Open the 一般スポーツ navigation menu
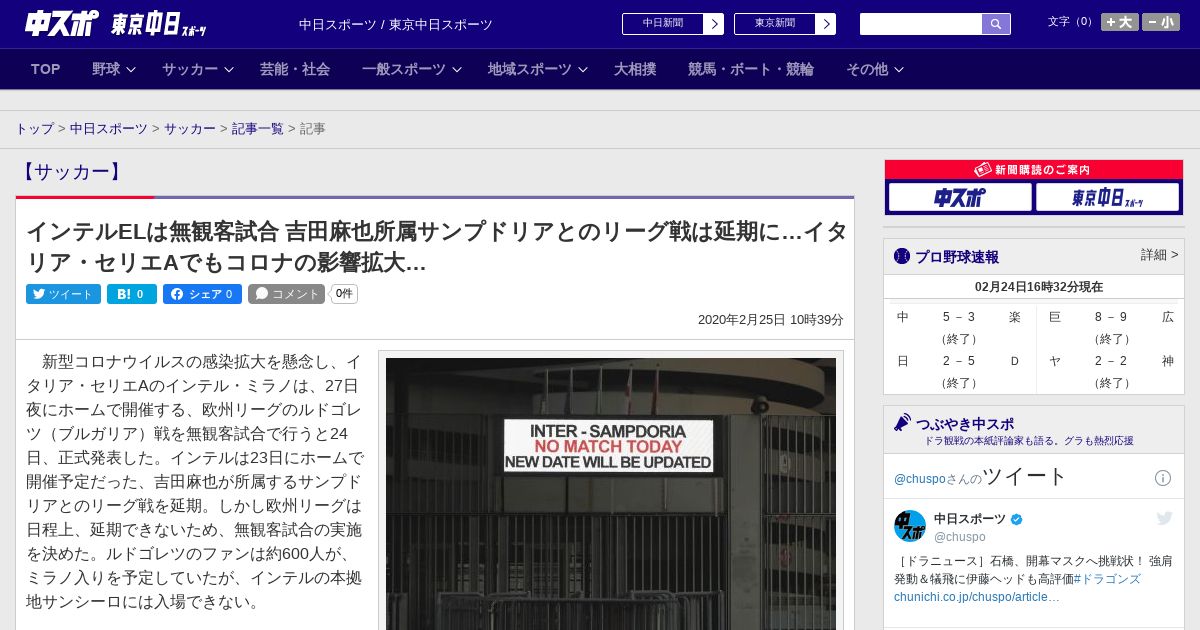1200x630 pixels. click(404, 69)
